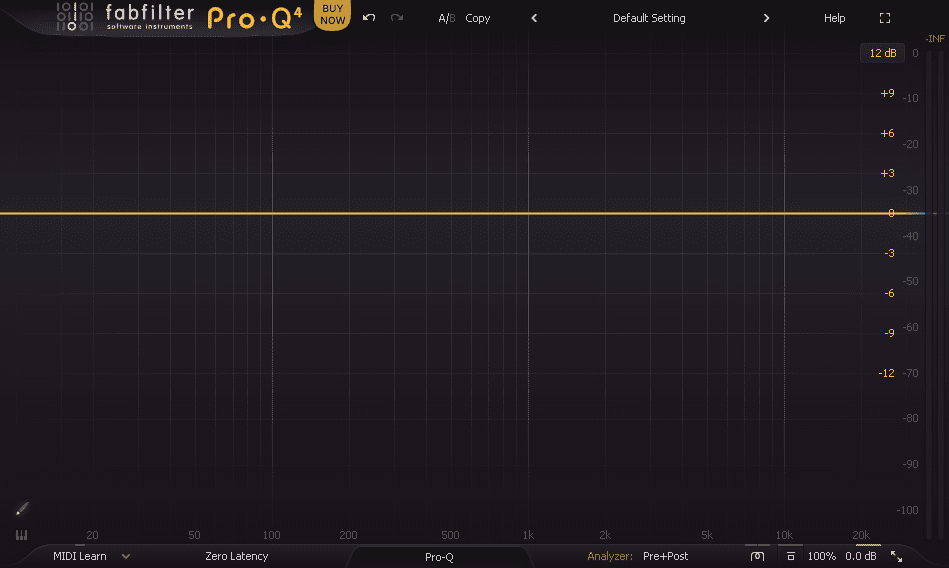Enter full screen mode icon
Screen dimensions: 949x568
point(885,18)
